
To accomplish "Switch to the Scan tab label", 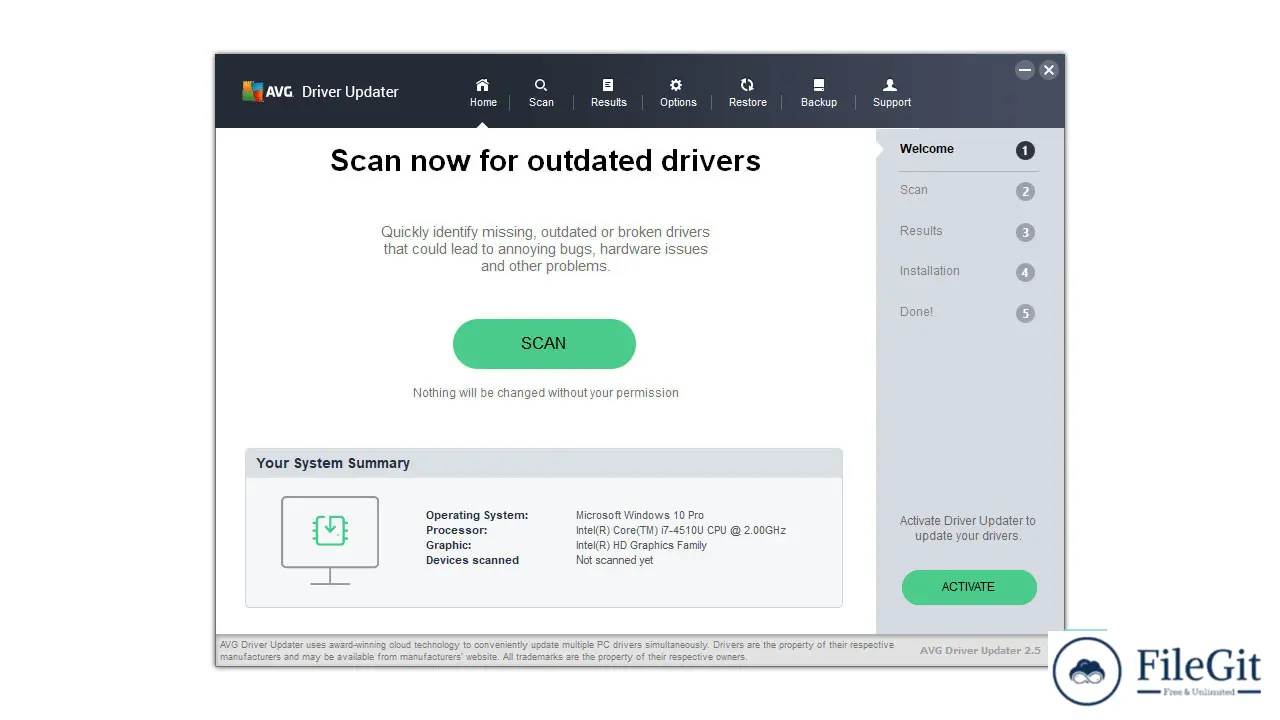I will click(x=541, y=102).
